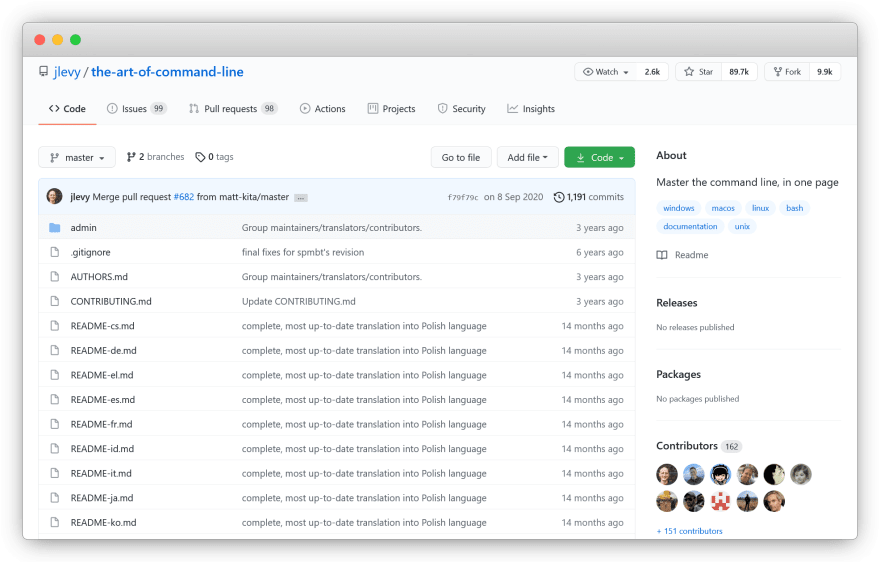The width and height of the screenshot is (880, 562).
Task: Open the AUTHORS.md file
Action: pos(99,277)
